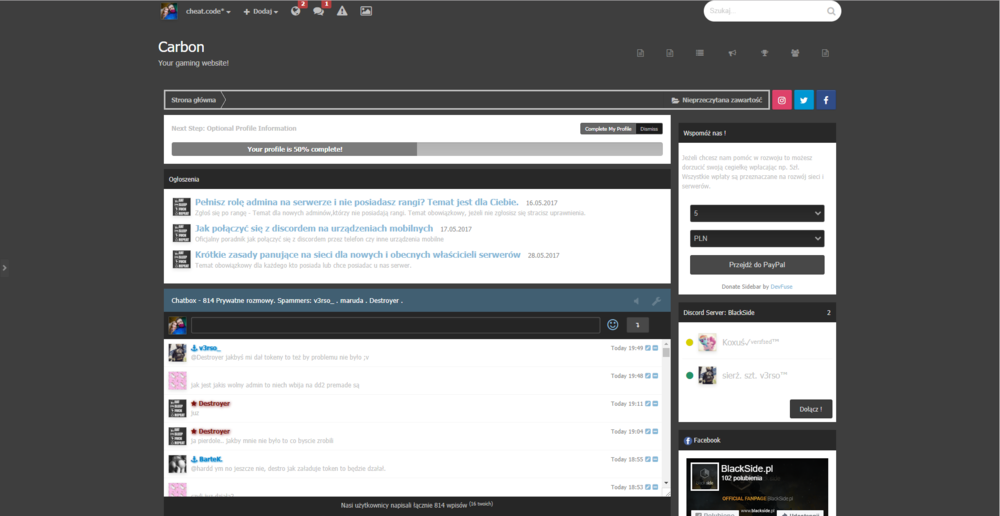Open the Twitter social link

tap(803, 100)
